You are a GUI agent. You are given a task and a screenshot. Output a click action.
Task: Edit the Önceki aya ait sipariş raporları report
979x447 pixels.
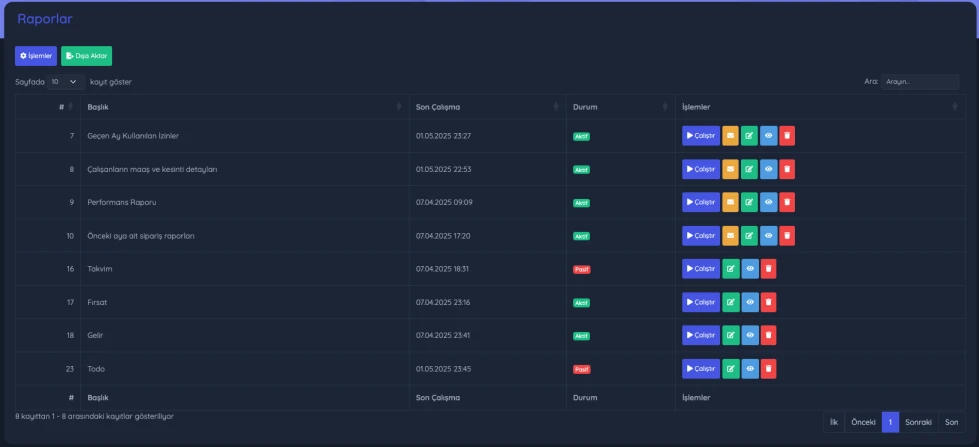coord(749,235)
